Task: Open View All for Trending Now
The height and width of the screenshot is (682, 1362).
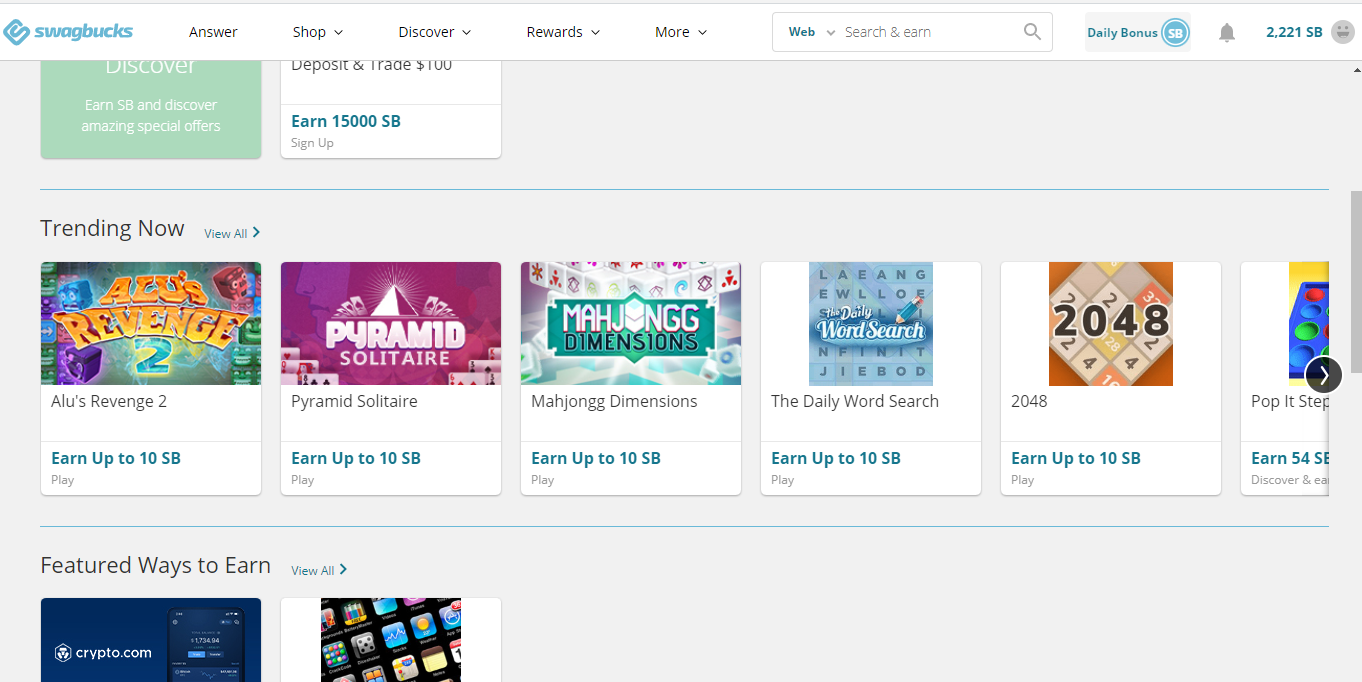Action: coord(232,233)
